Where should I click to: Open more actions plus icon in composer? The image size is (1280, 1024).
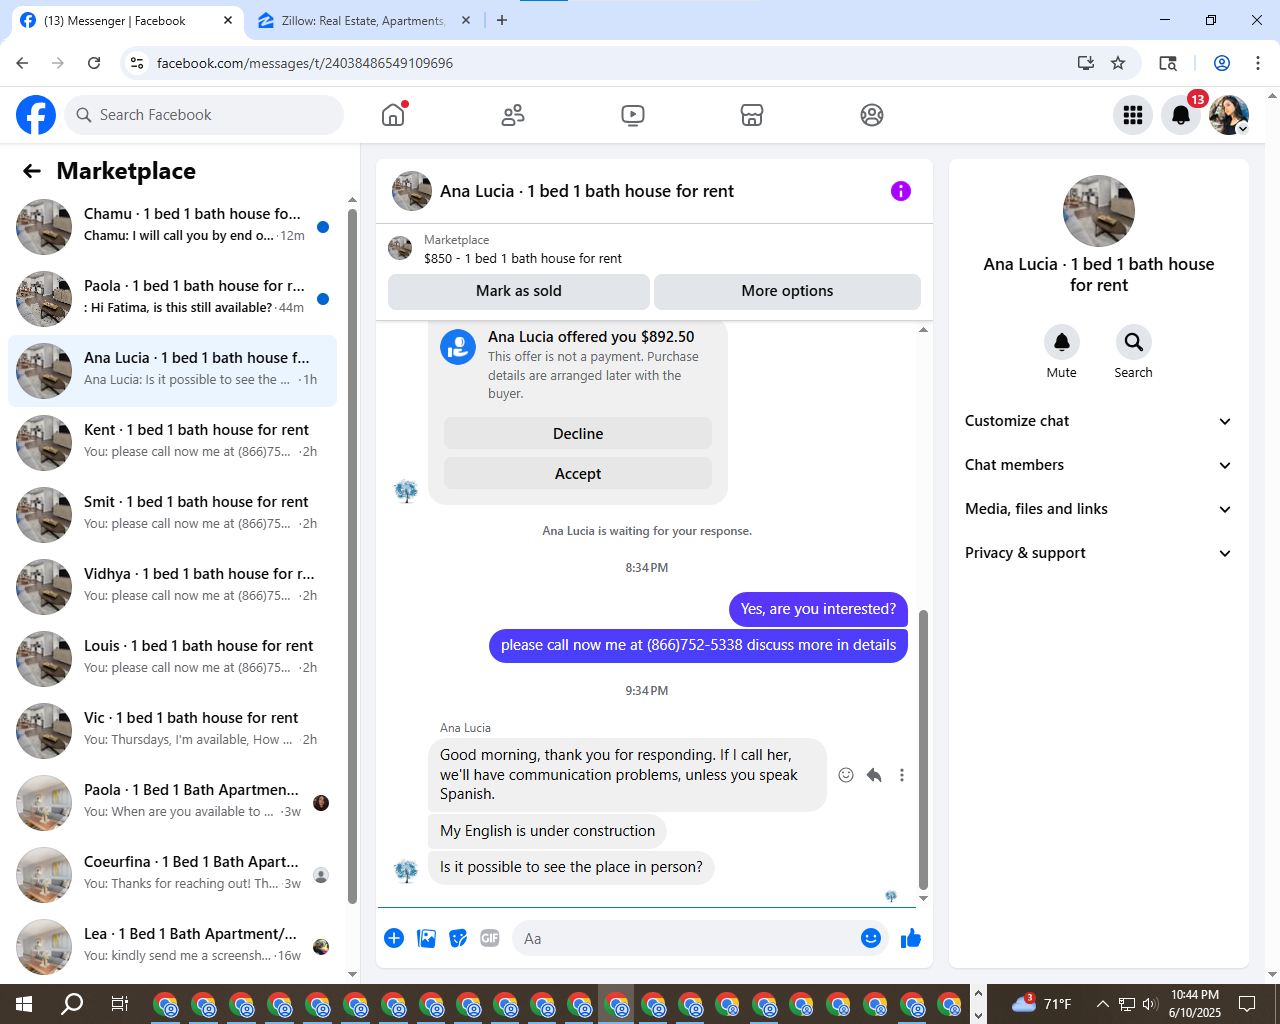click(x=394, y=938)
